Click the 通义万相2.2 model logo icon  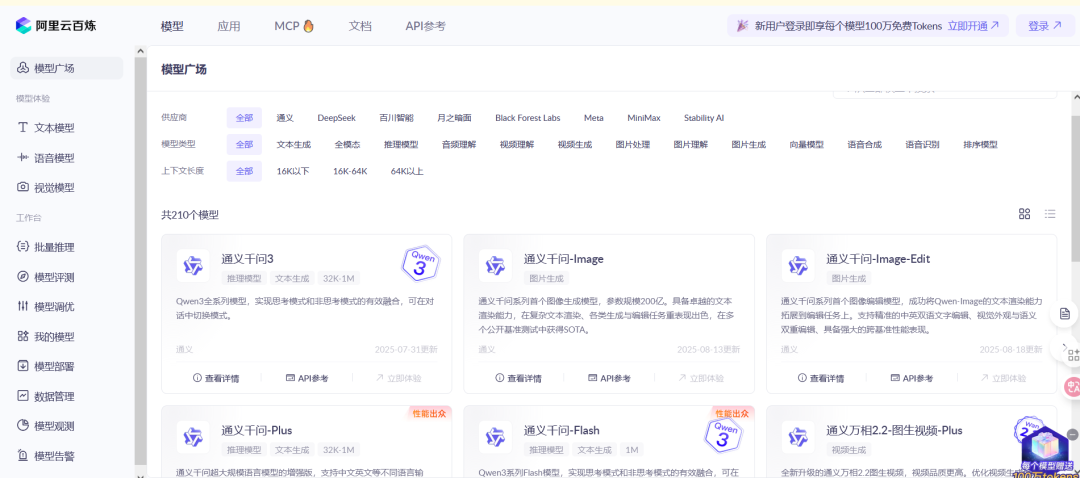point(798,437)
